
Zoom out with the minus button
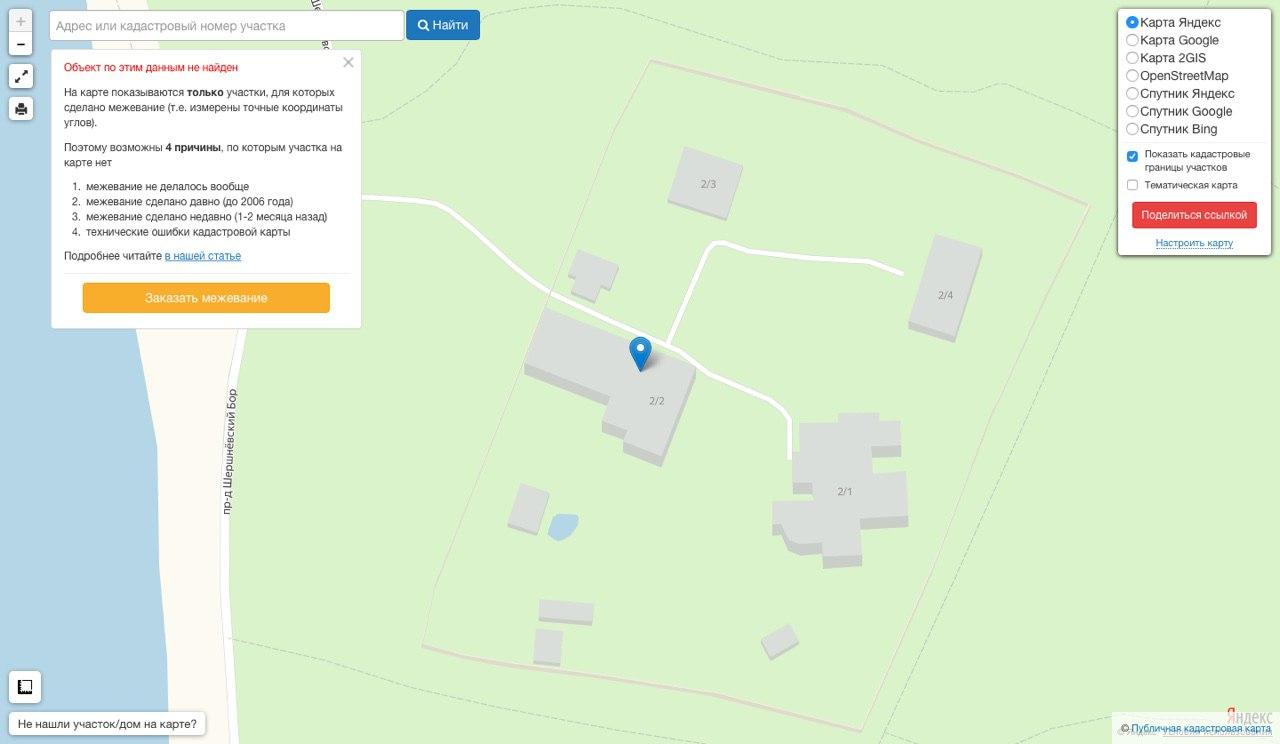tap(21, 44)
